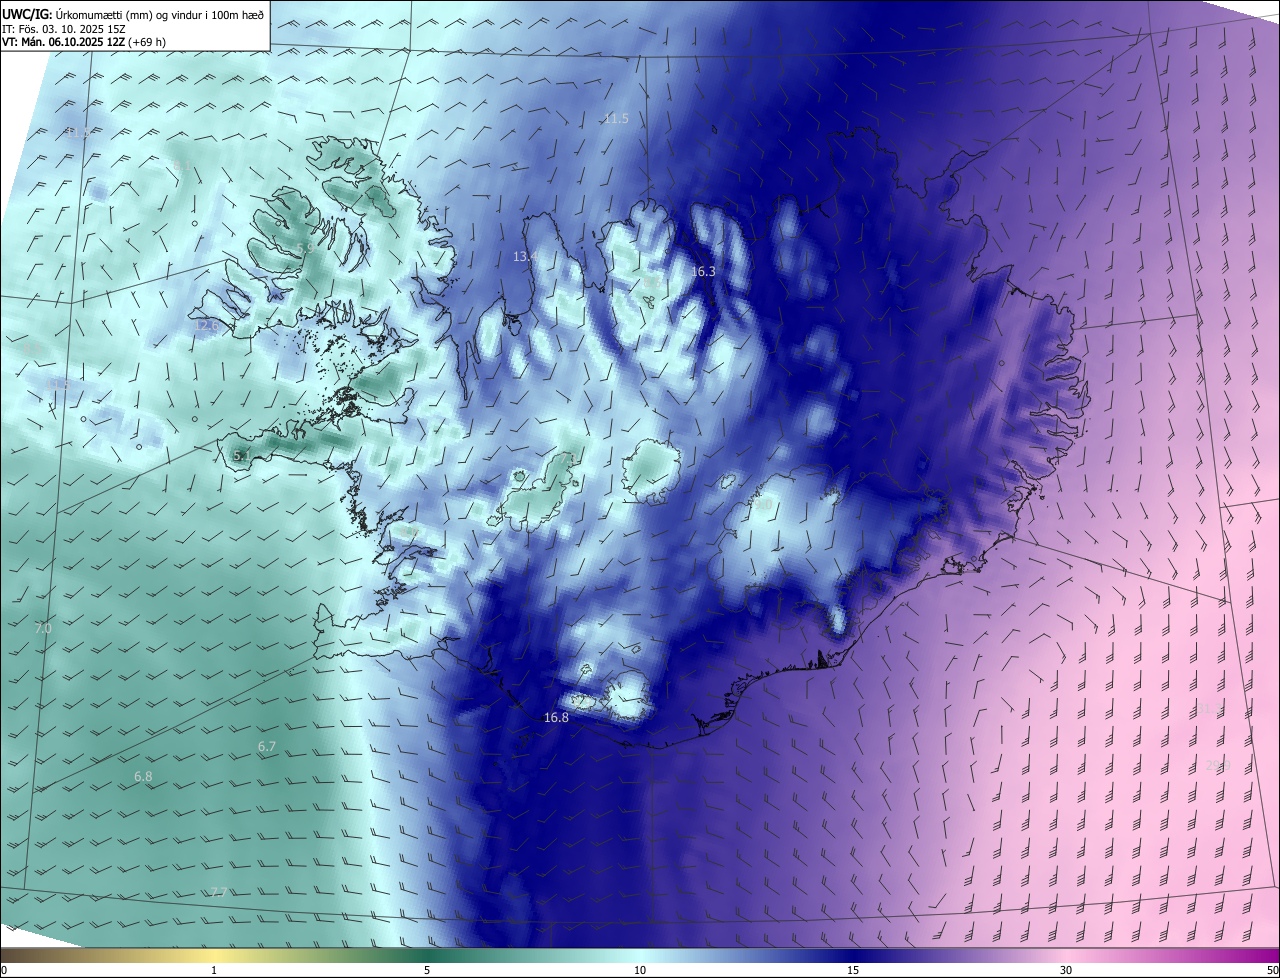Click the 7.7 value label on the map
Viewport: 1280px width, 978px height.
219,892
